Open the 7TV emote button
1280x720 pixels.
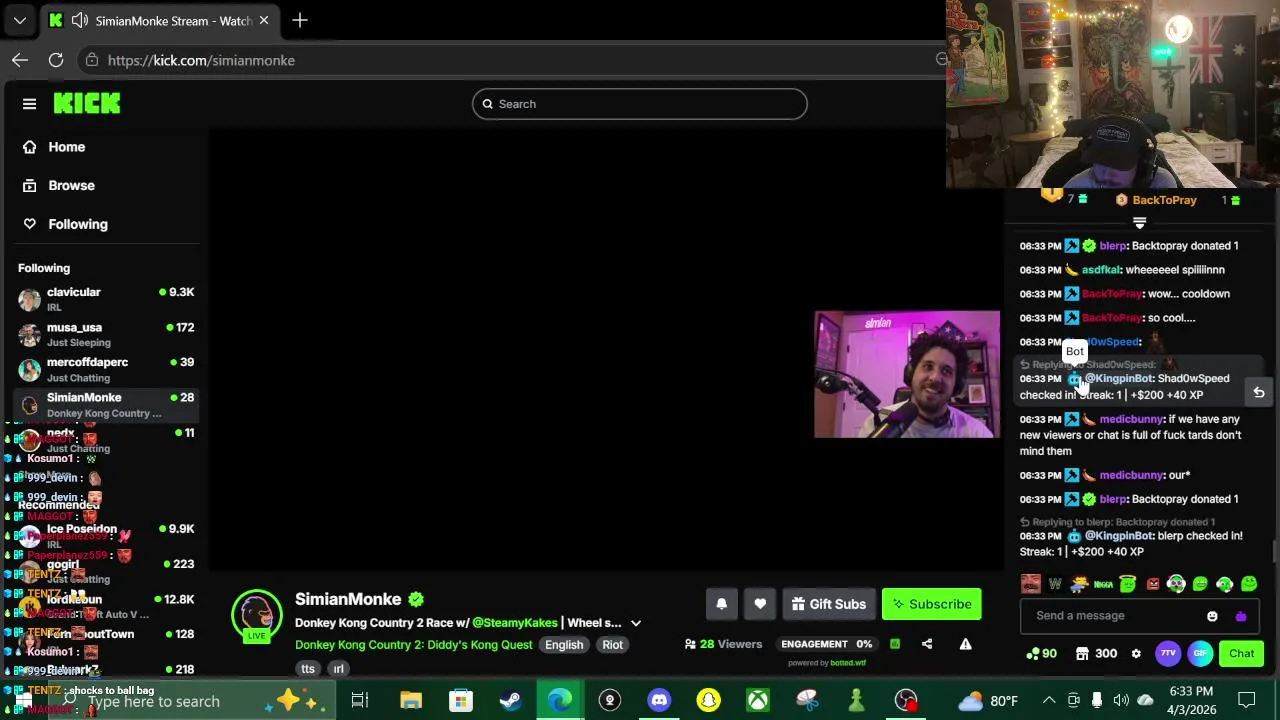(1168, 654)
